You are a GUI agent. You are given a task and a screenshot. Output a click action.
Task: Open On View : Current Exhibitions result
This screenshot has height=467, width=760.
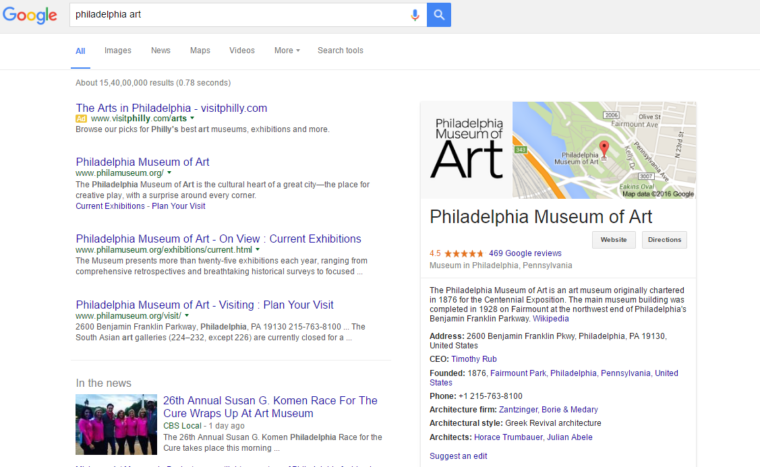tap(219, 239)
